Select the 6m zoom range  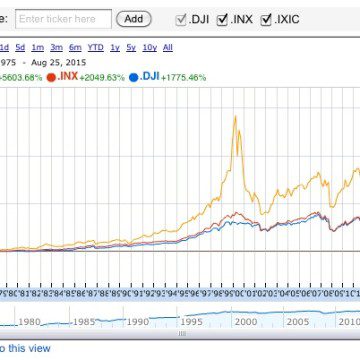click(x=75, y=48)
